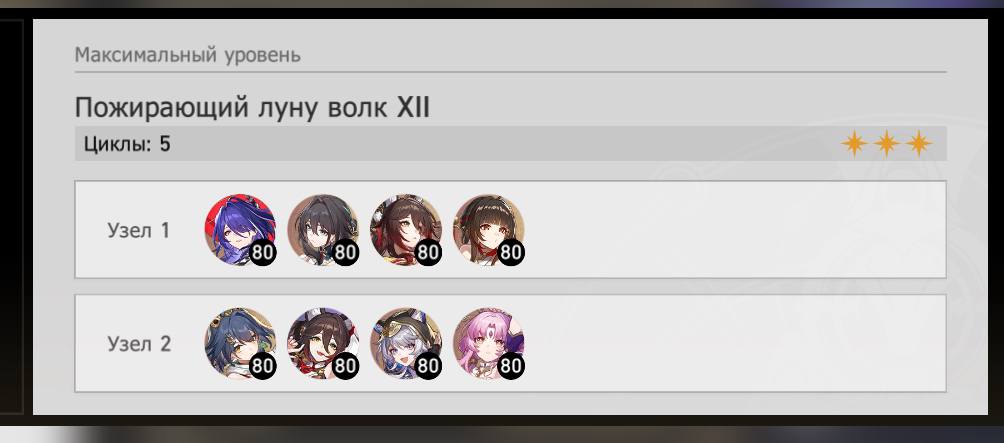Click the level 80 badge on pink-haired avatar
The height and width of the screenshot is (443, 1004).
coord(511,366)
